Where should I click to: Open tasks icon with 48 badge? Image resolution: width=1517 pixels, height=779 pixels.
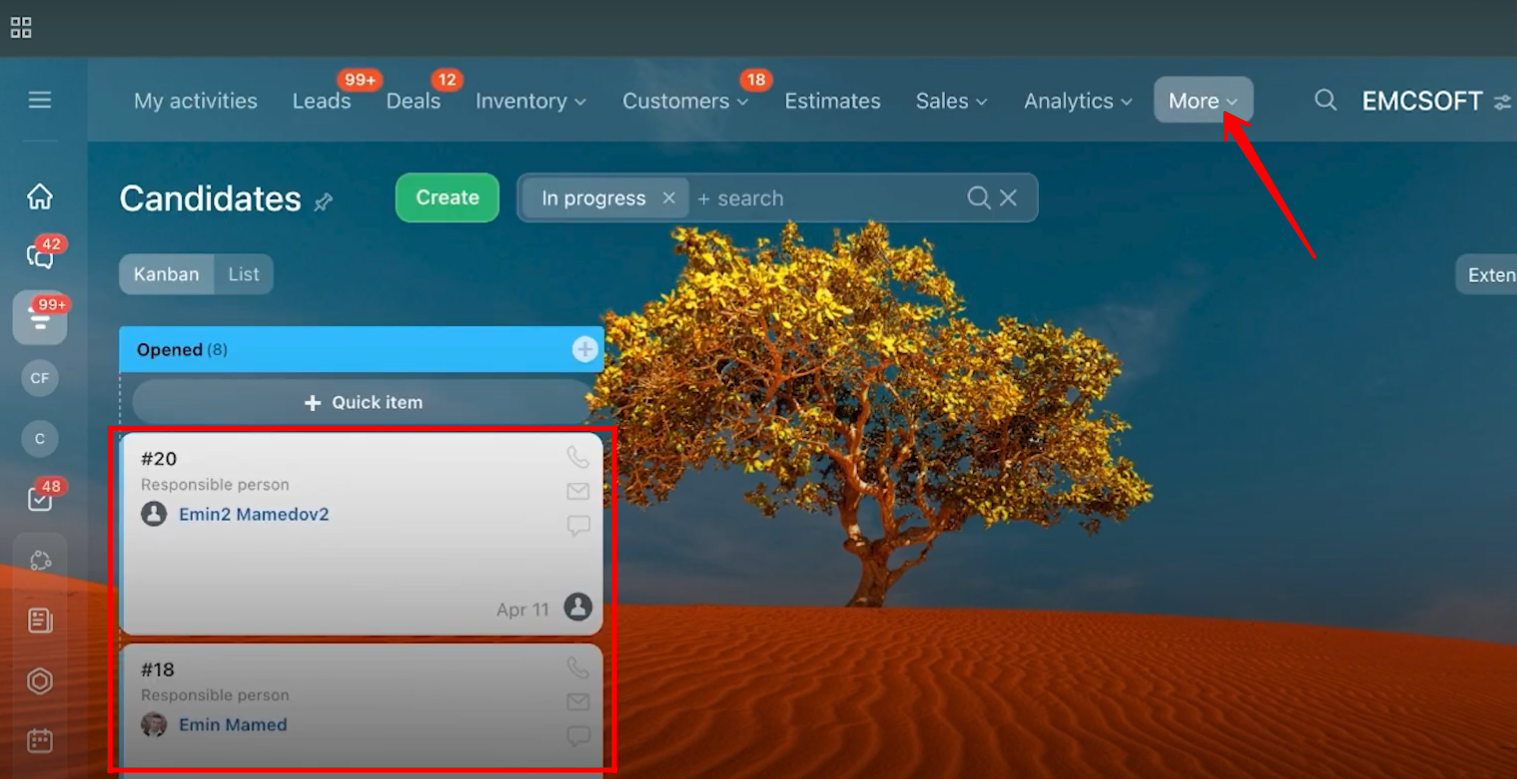click(40, 499)
